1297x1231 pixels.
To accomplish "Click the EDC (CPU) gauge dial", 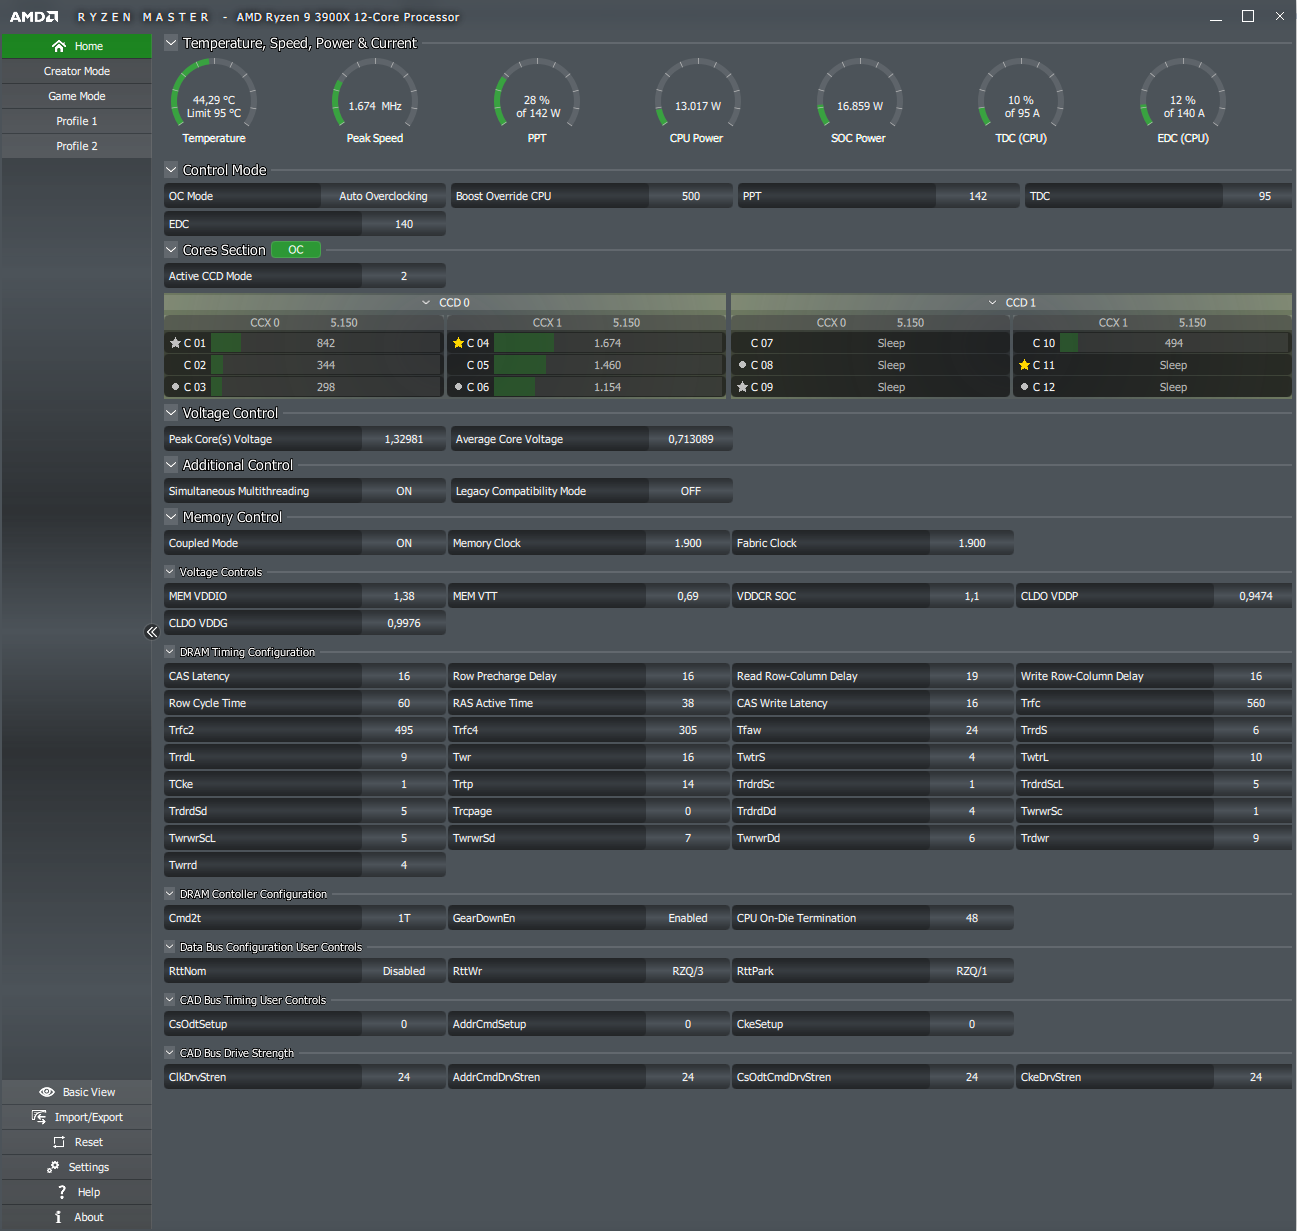I will 1183,93.
